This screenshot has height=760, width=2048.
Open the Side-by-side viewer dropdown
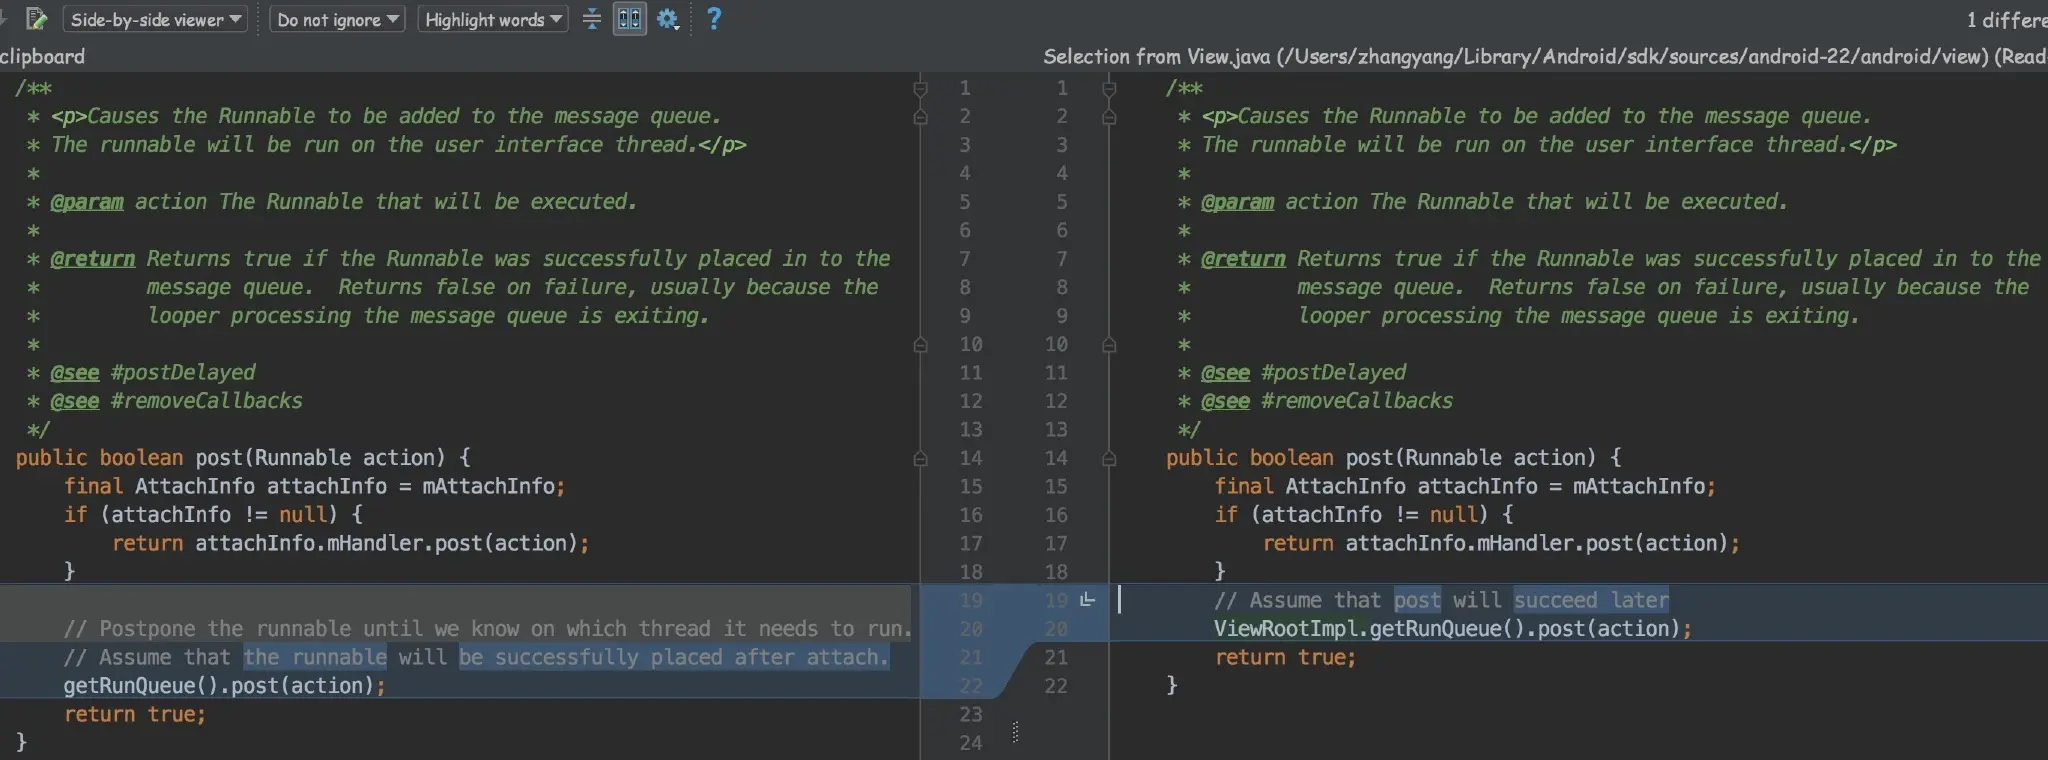[155, 19]
